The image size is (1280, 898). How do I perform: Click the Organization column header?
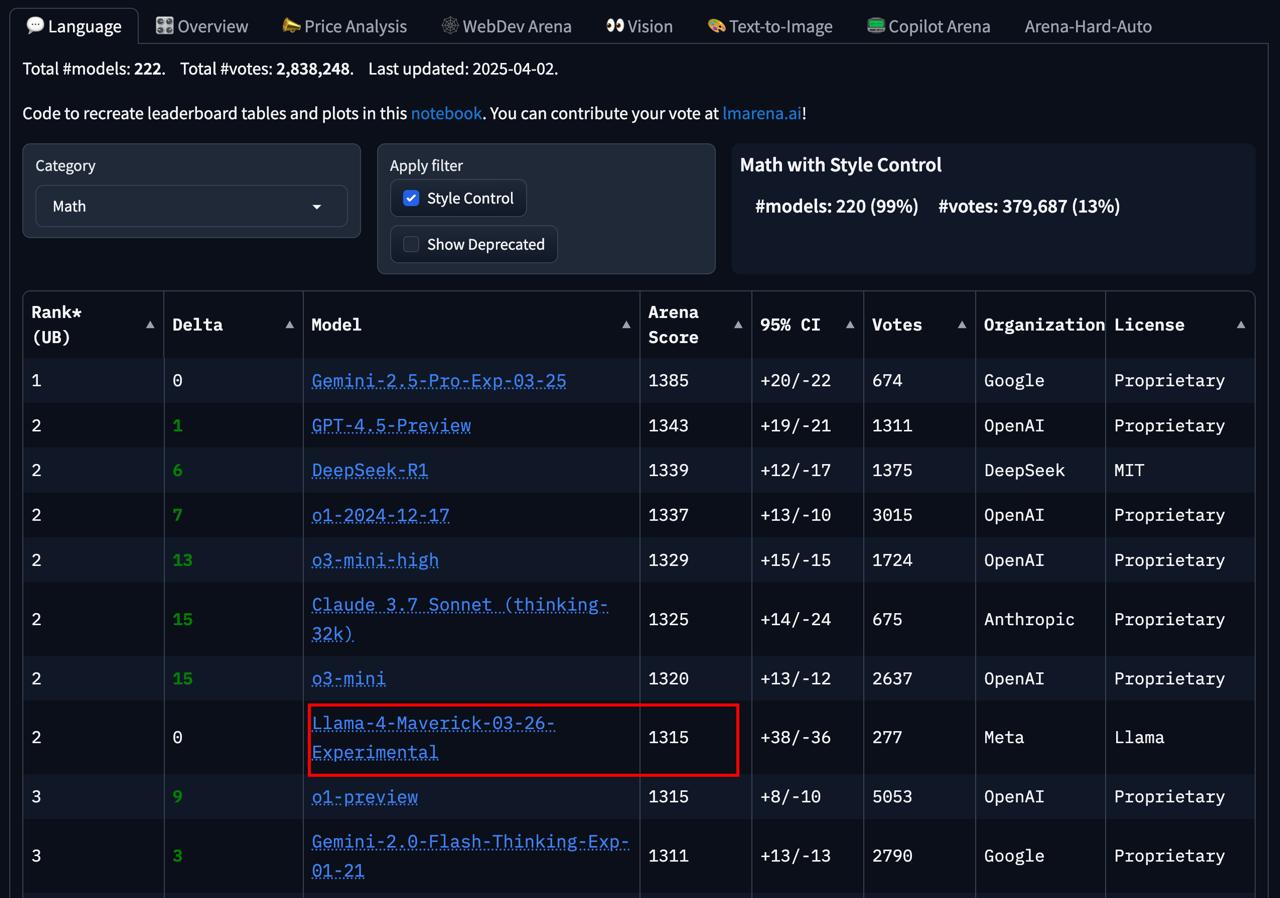coord(1041,325)
